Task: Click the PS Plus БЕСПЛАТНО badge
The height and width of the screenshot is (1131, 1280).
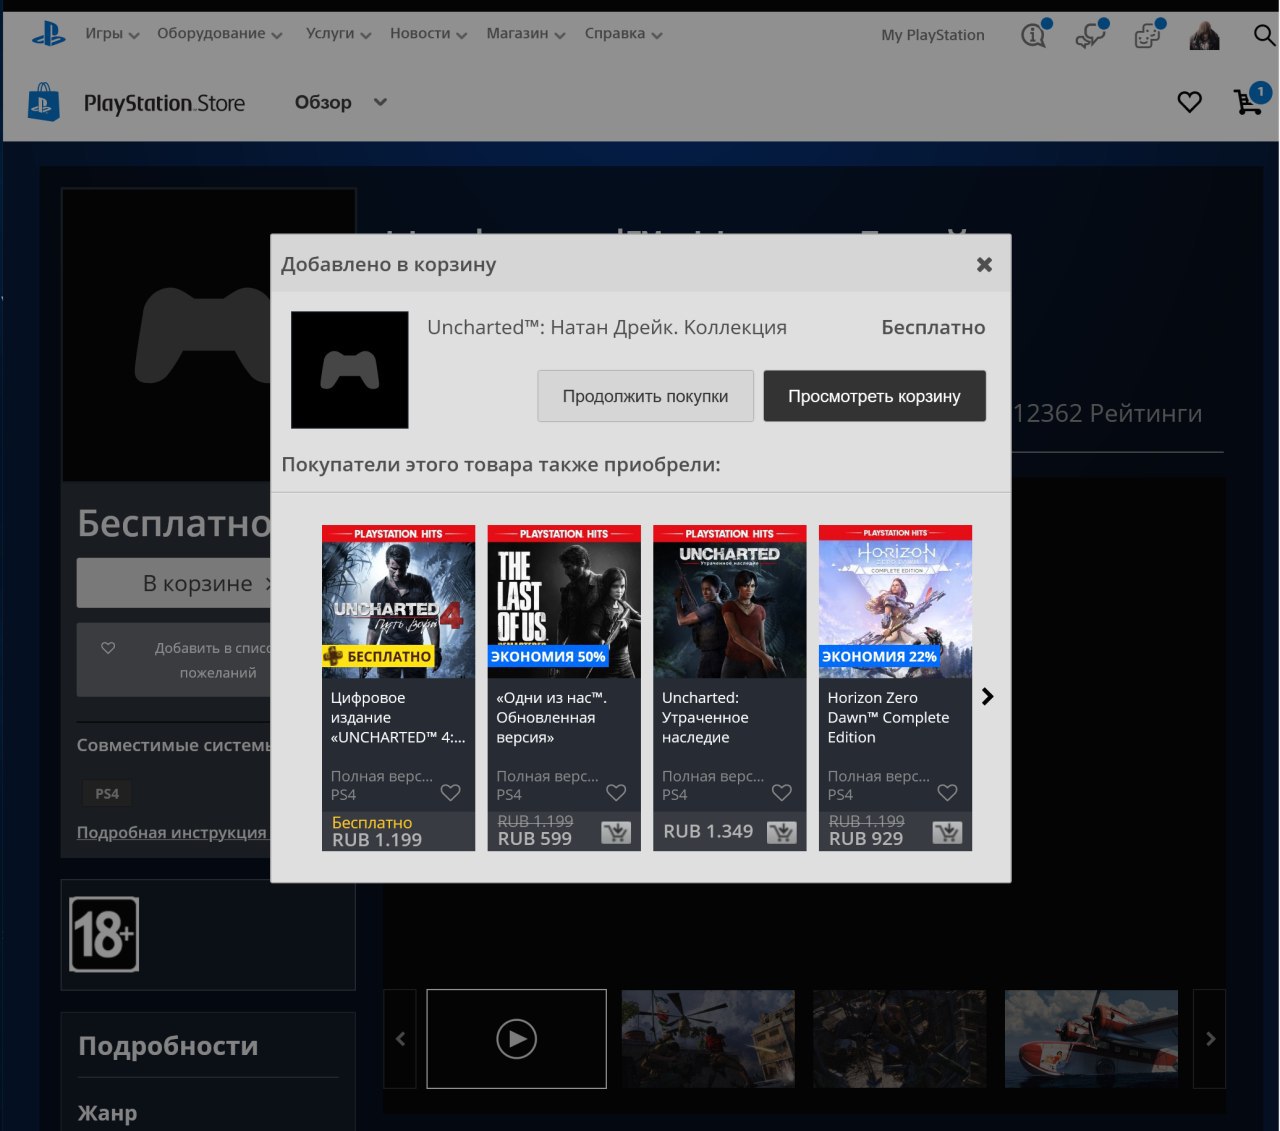Action: pos(377,657)
